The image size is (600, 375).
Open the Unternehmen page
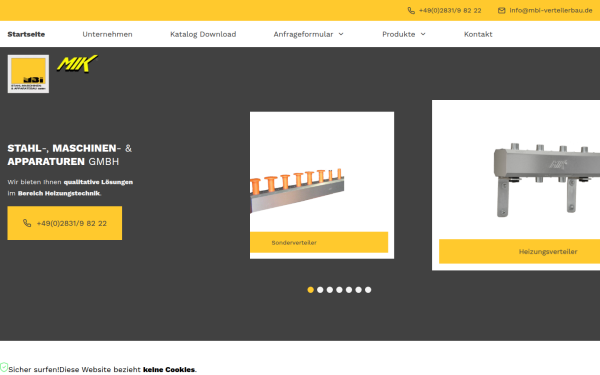pos(108,34)
